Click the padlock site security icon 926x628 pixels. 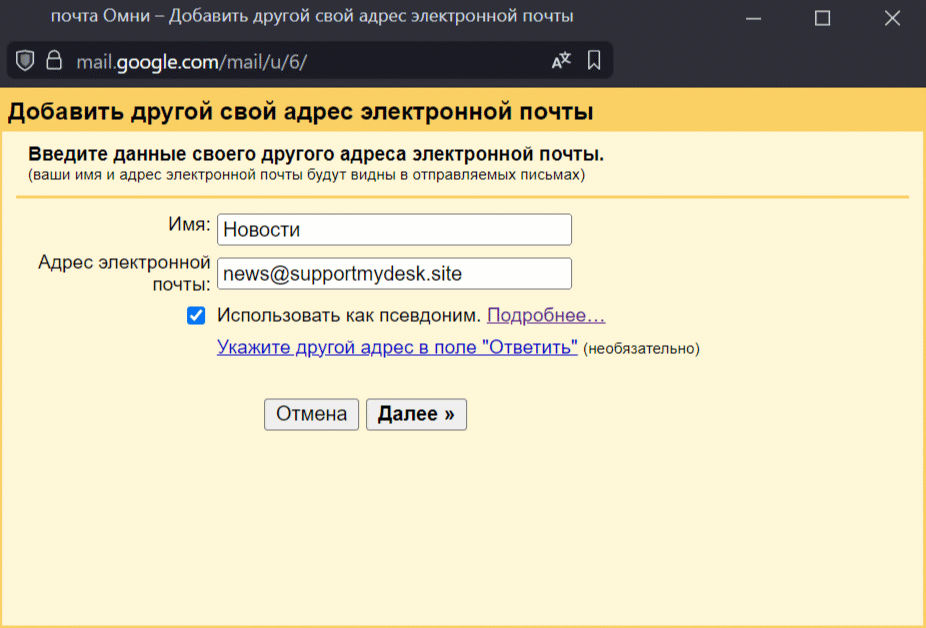click(54, 60)
